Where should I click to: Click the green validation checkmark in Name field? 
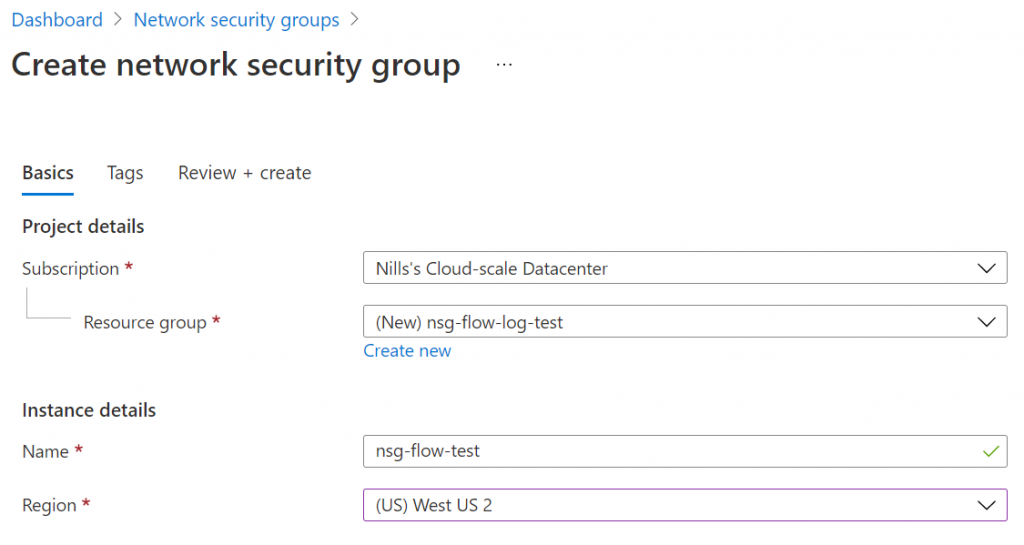[x=990, y=451]
